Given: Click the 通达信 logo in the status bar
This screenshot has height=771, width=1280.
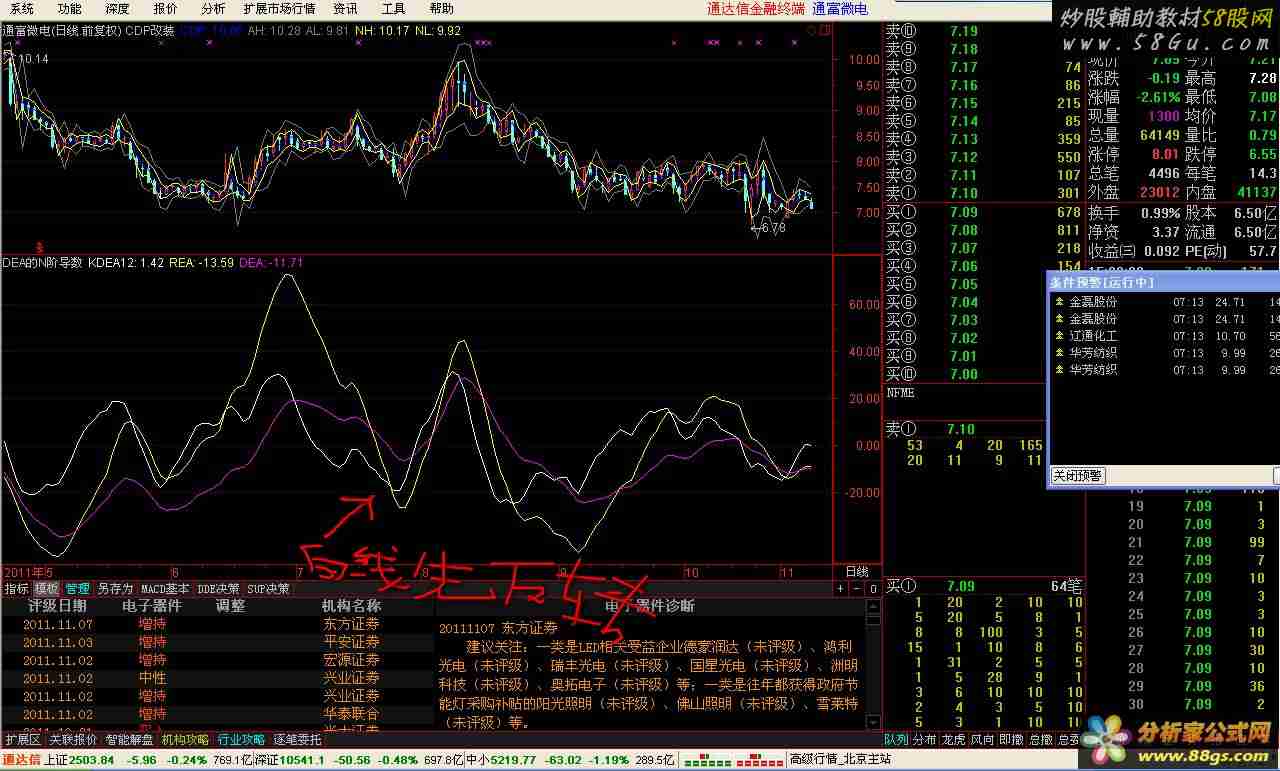Looking at the screenshot, I should click(x=21, y=760).
